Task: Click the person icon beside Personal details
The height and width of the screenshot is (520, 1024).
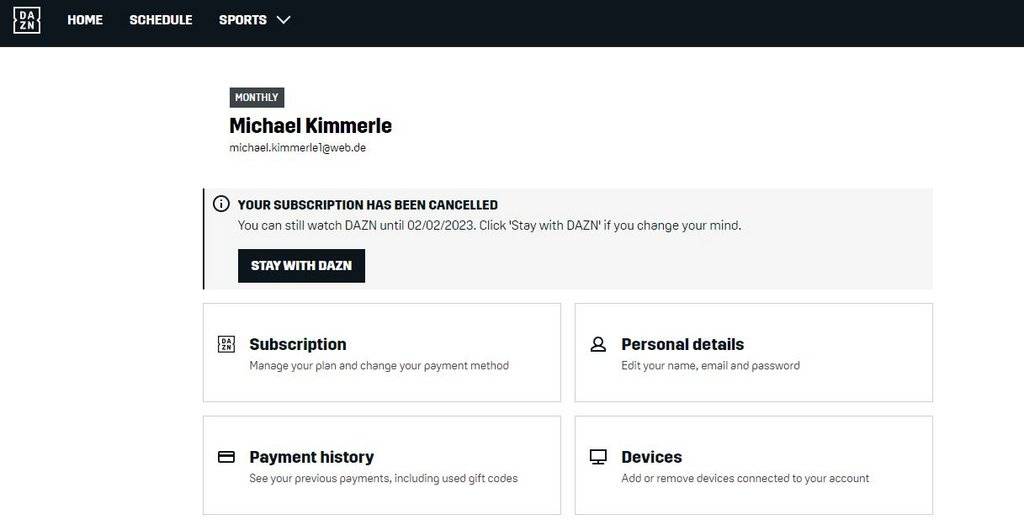Action: tap(598, 344)
